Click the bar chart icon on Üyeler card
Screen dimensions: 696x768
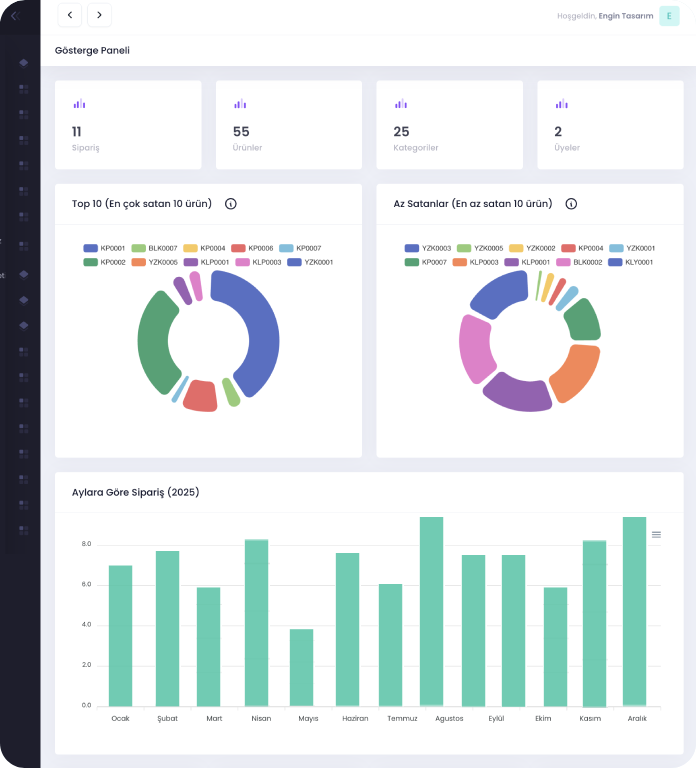coord(562,104)
